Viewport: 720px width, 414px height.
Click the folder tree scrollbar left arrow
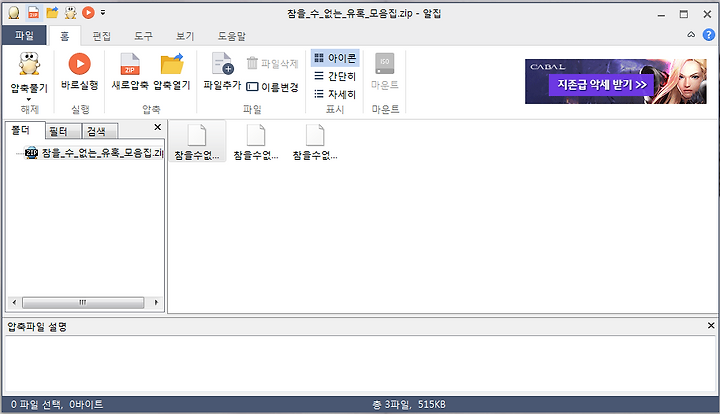pos(14,302)
